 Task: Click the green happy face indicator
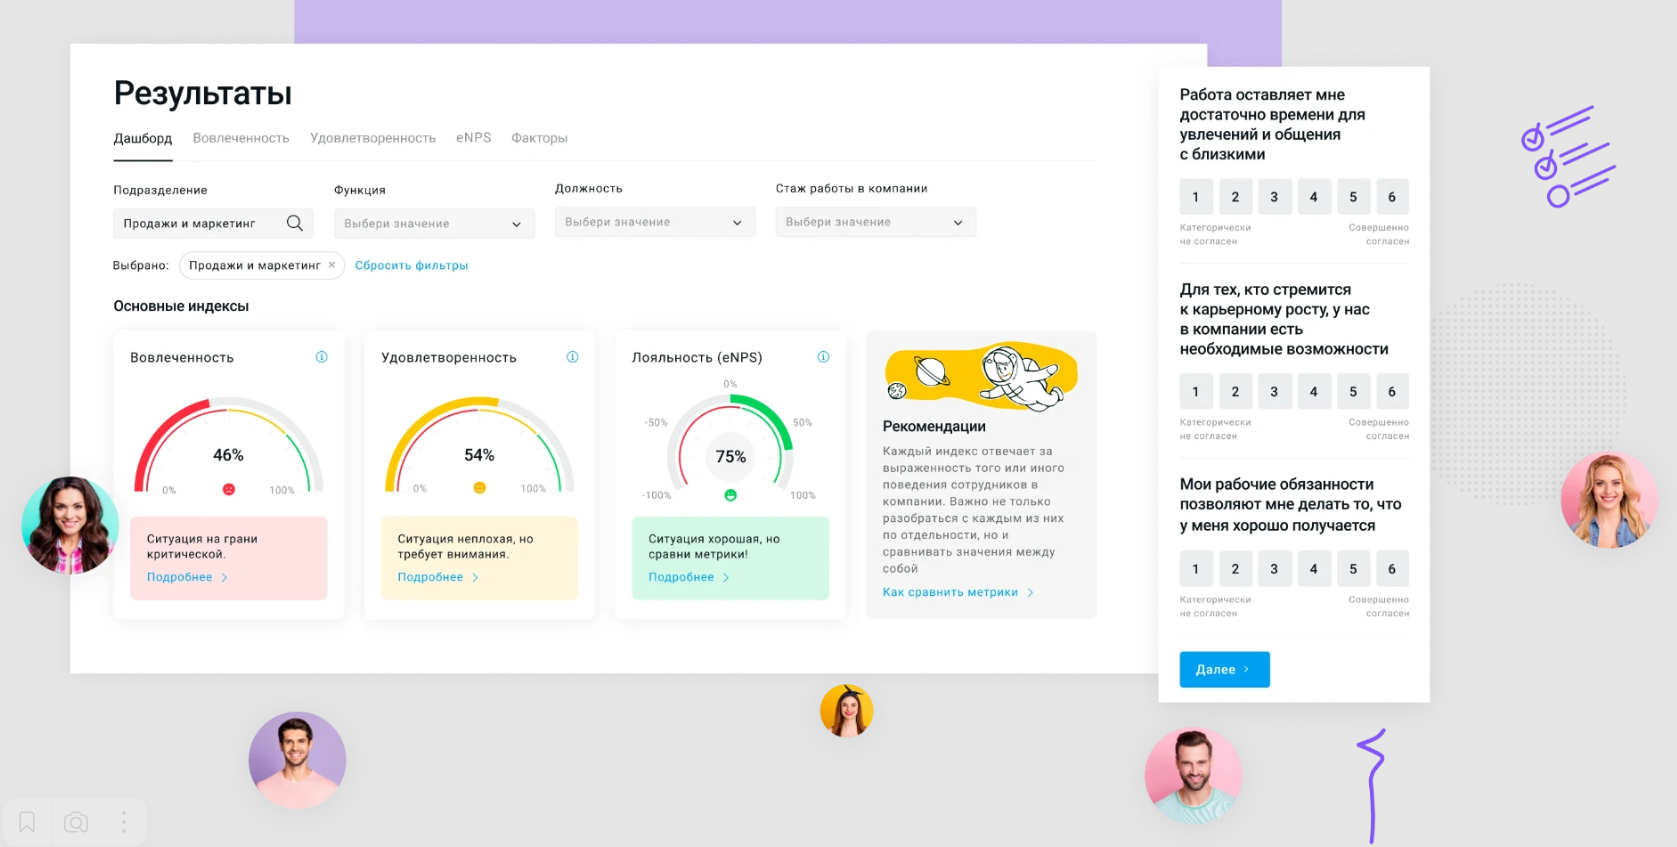click(x=731, y=495)
